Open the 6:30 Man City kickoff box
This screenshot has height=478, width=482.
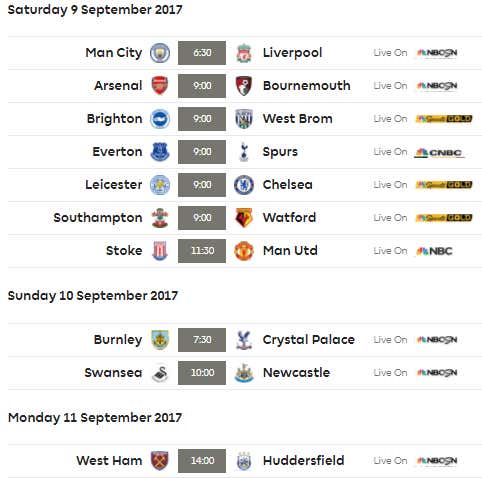coord(202,53)
